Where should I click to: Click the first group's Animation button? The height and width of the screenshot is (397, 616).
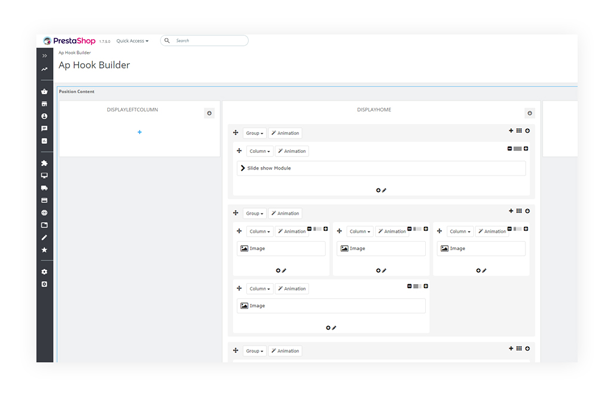(x=285, y=133)
